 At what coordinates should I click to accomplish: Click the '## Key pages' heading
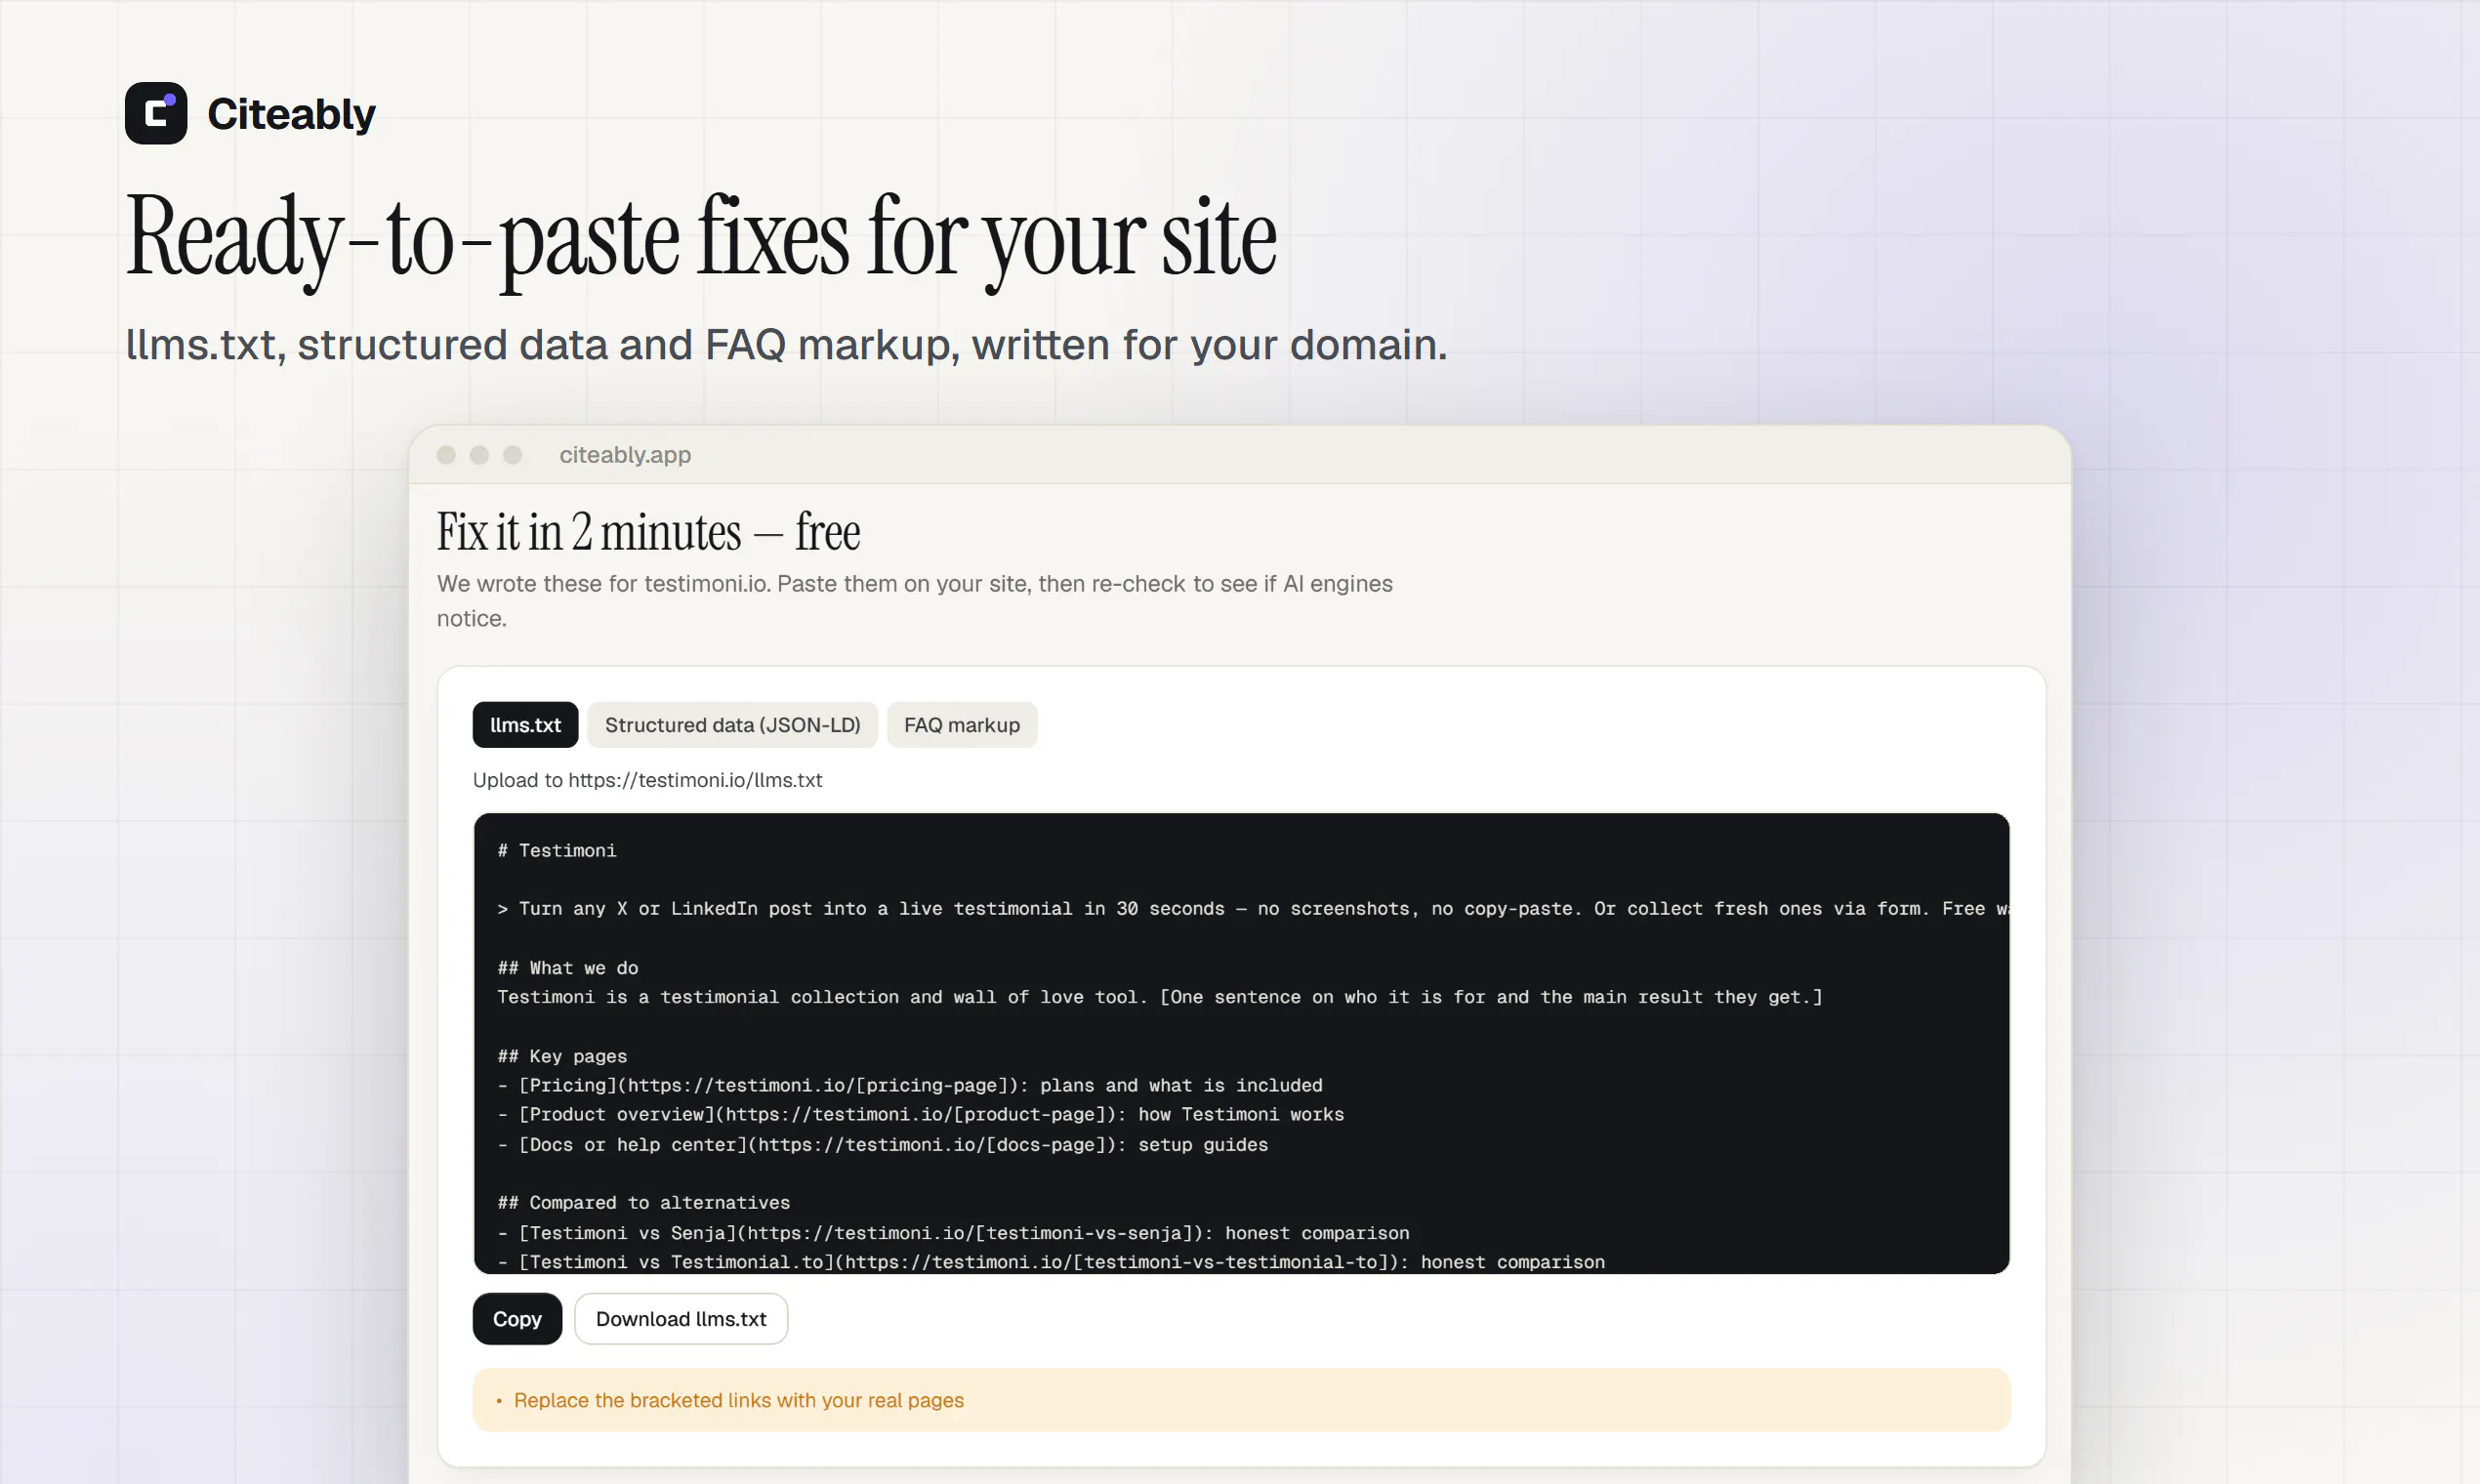[x=562, y=1056]
